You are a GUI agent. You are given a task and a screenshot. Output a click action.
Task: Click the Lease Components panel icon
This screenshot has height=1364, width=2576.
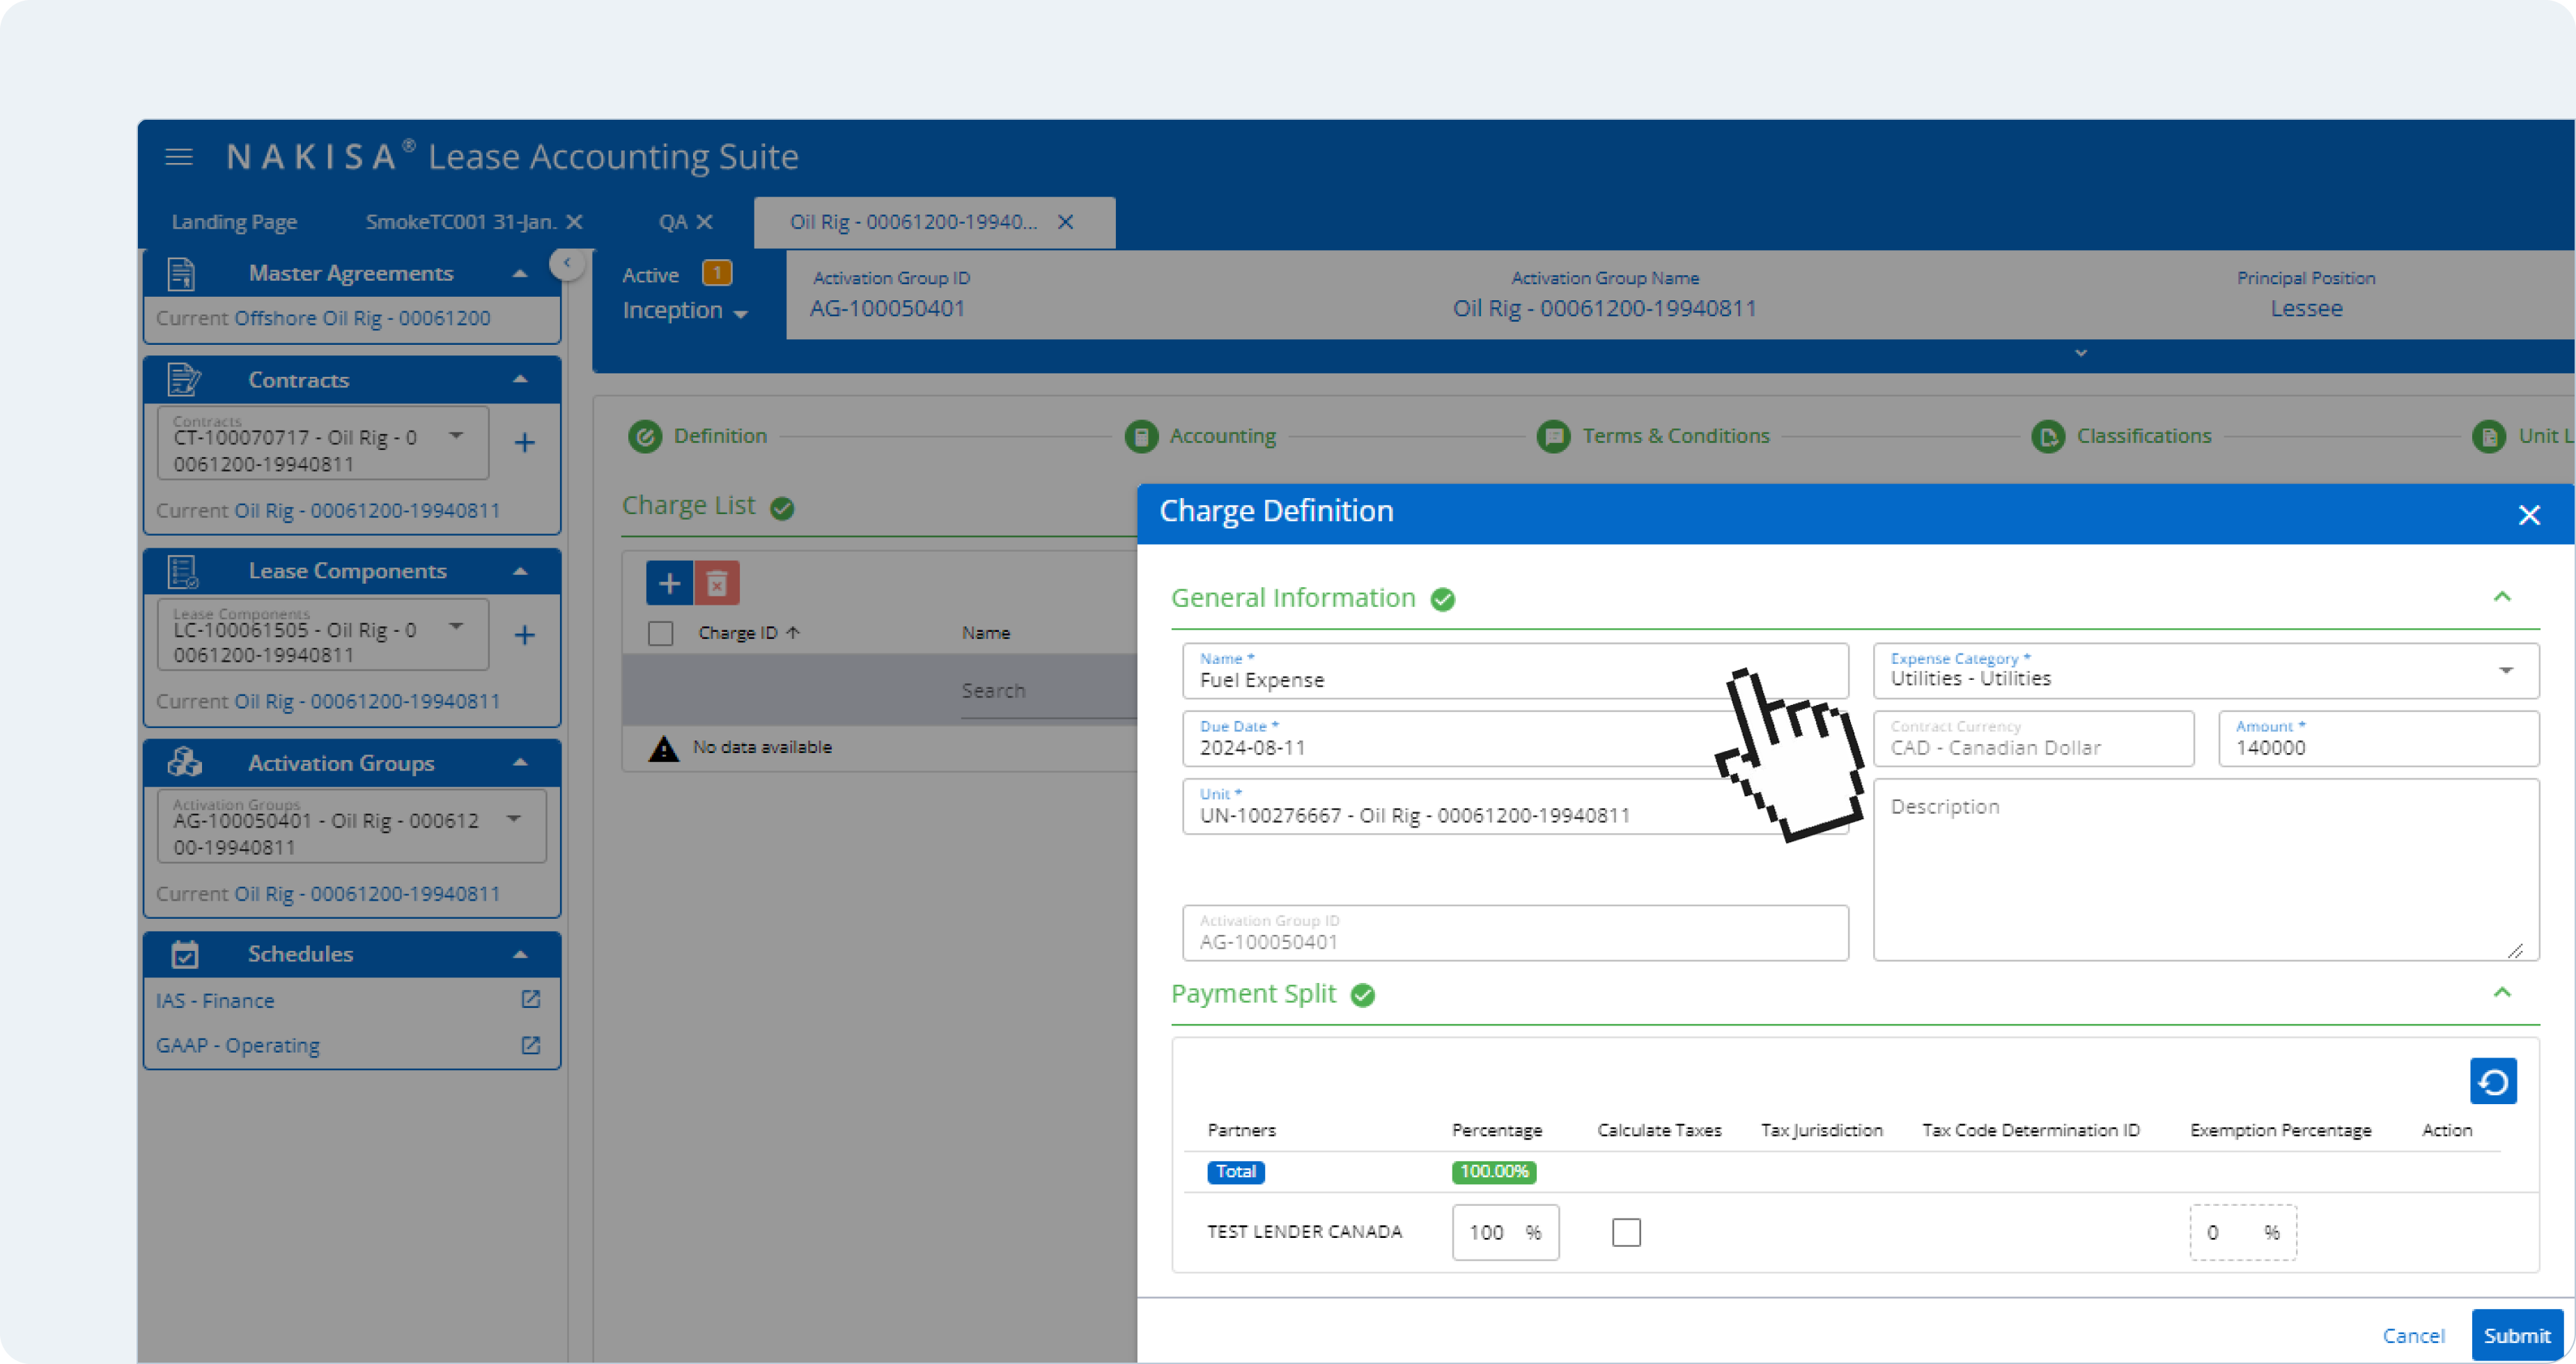point(183,572)
